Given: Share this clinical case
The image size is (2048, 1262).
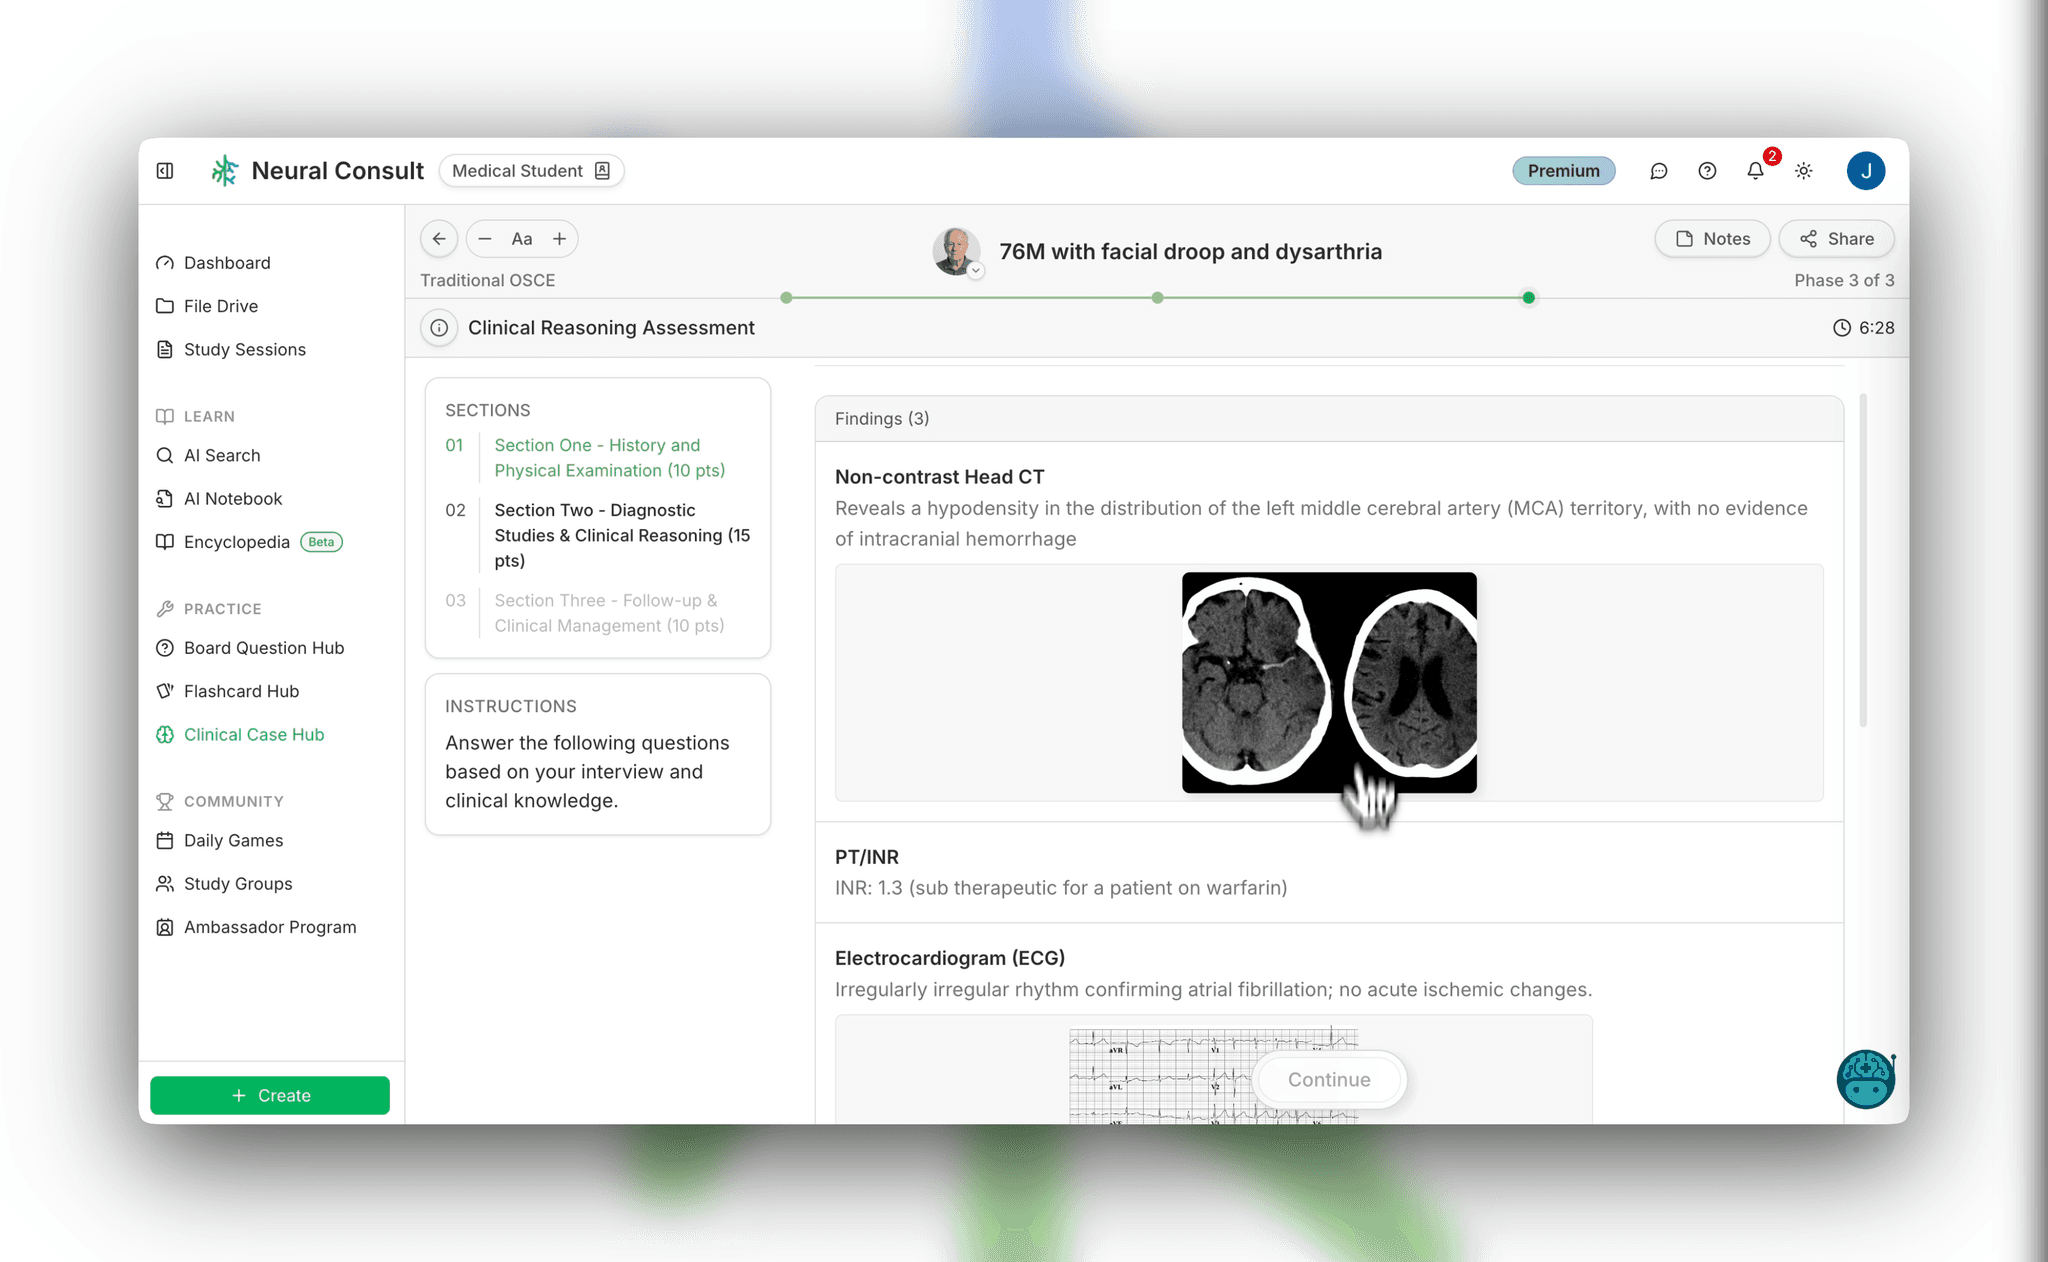Looking at the screenshot, I should pos(1836,239).
